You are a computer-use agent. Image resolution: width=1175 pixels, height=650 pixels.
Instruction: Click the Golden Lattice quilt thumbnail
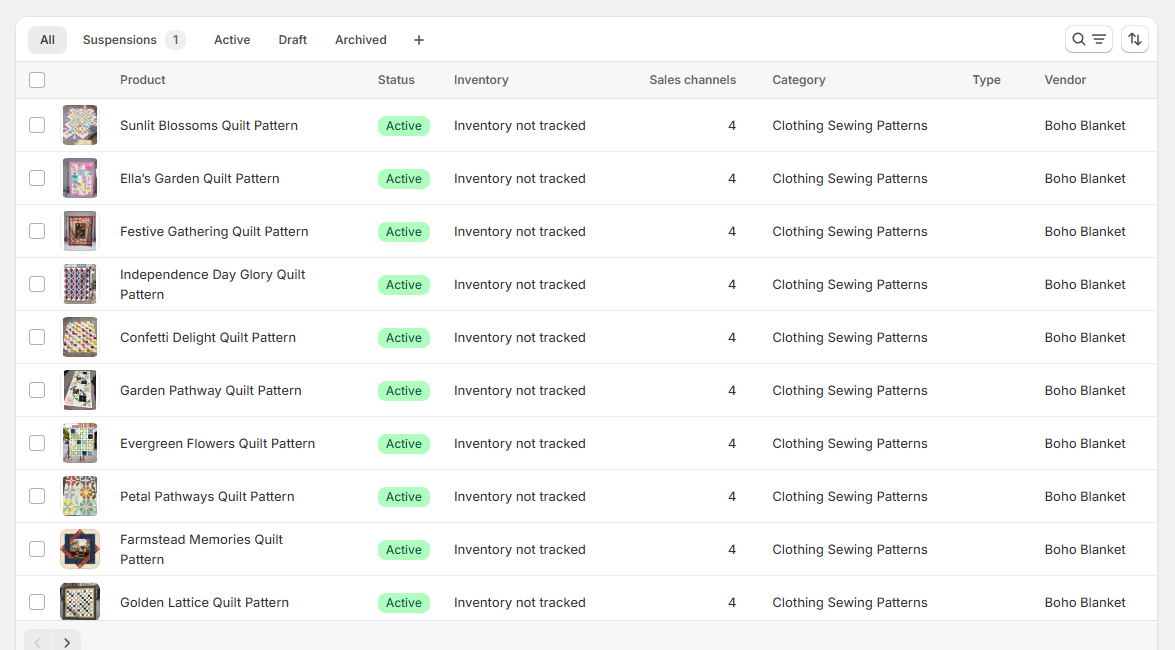point(80,602)
